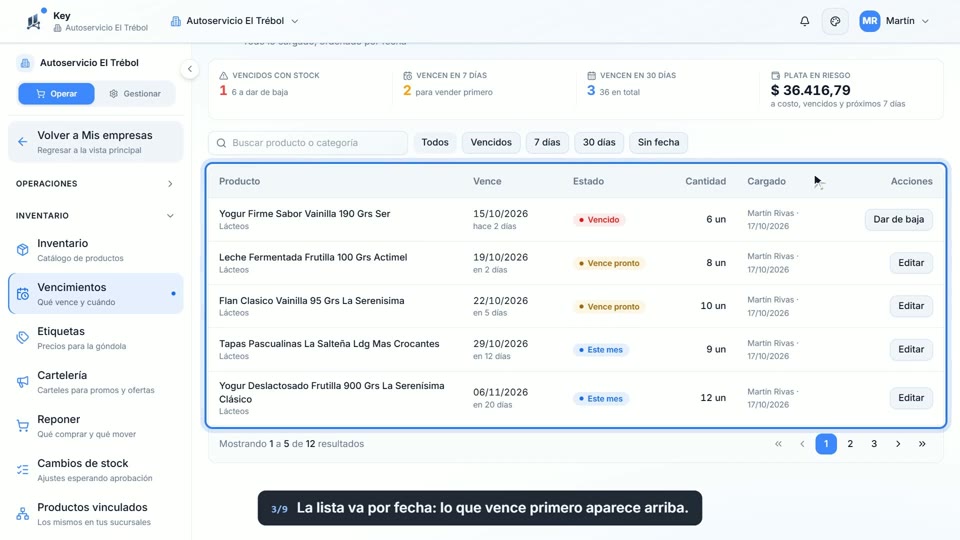
Task: Click the Etiquetas tag icon
Action: click(x=23, y=338)
